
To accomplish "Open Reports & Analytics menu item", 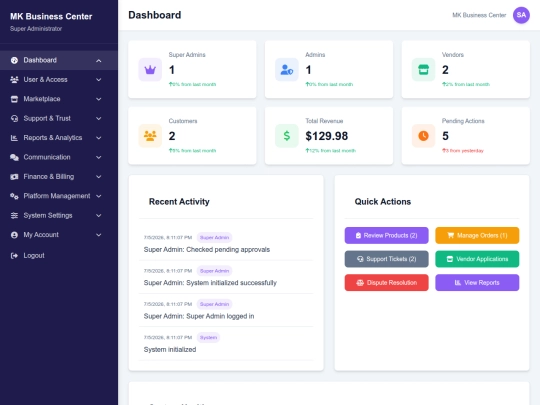I will pos(59,138).
